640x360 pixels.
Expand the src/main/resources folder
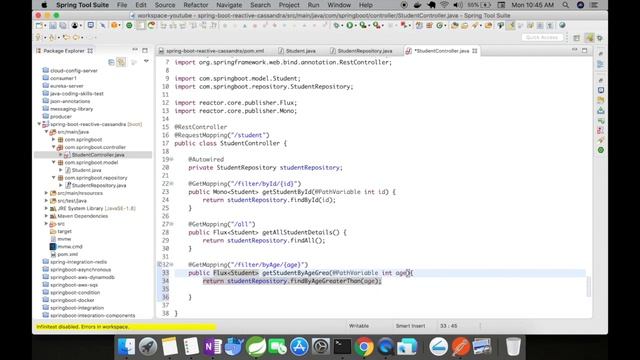coord(46,193)
